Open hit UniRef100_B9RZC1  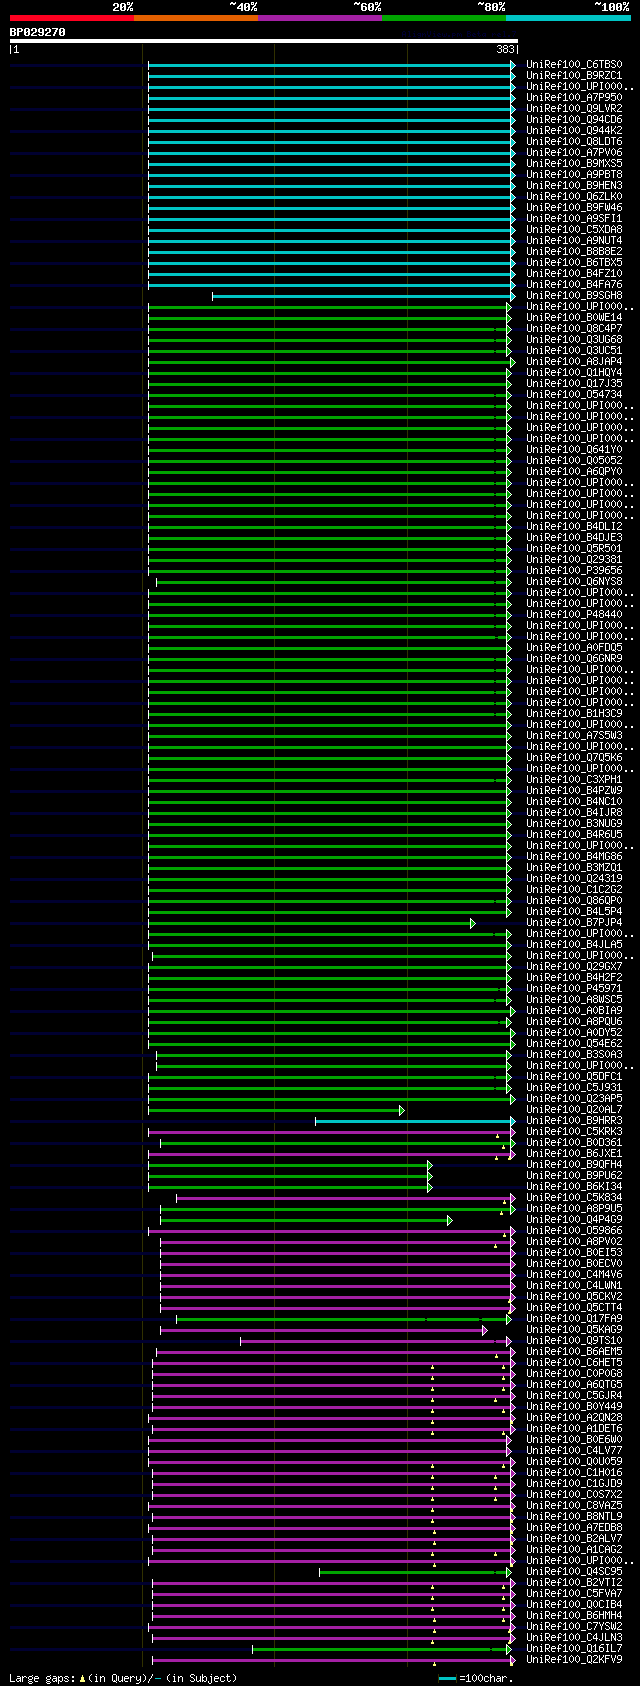(574, 76)
